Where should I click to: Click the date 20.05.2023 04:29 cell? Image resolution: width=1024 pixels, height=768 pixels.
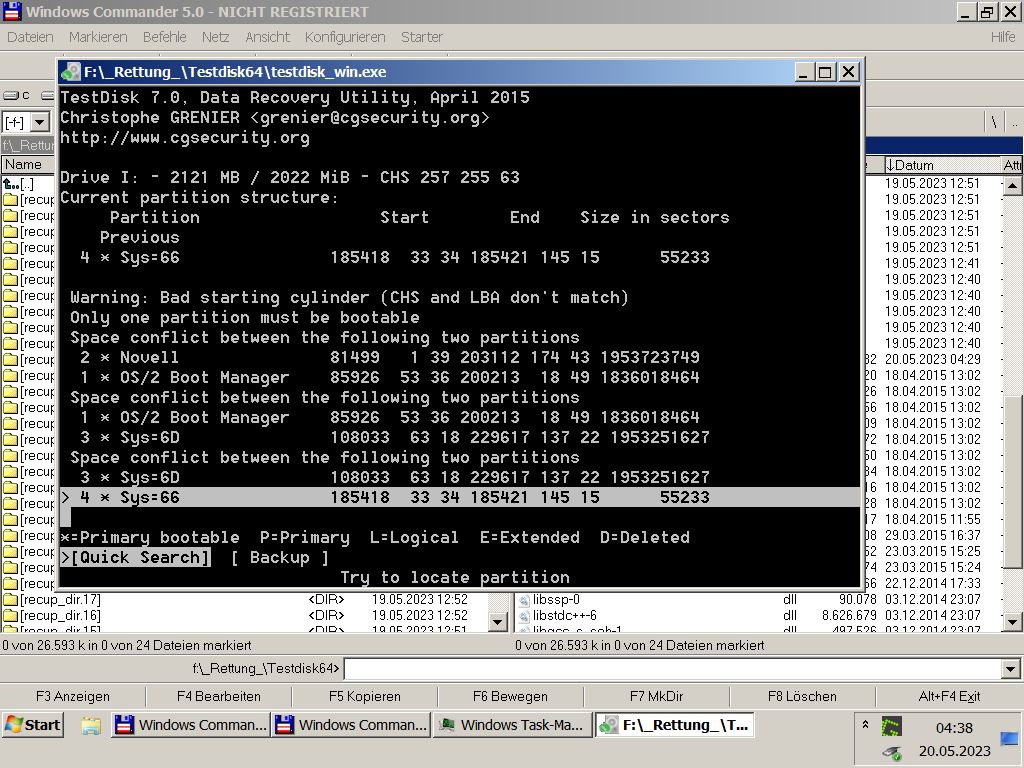933,359
